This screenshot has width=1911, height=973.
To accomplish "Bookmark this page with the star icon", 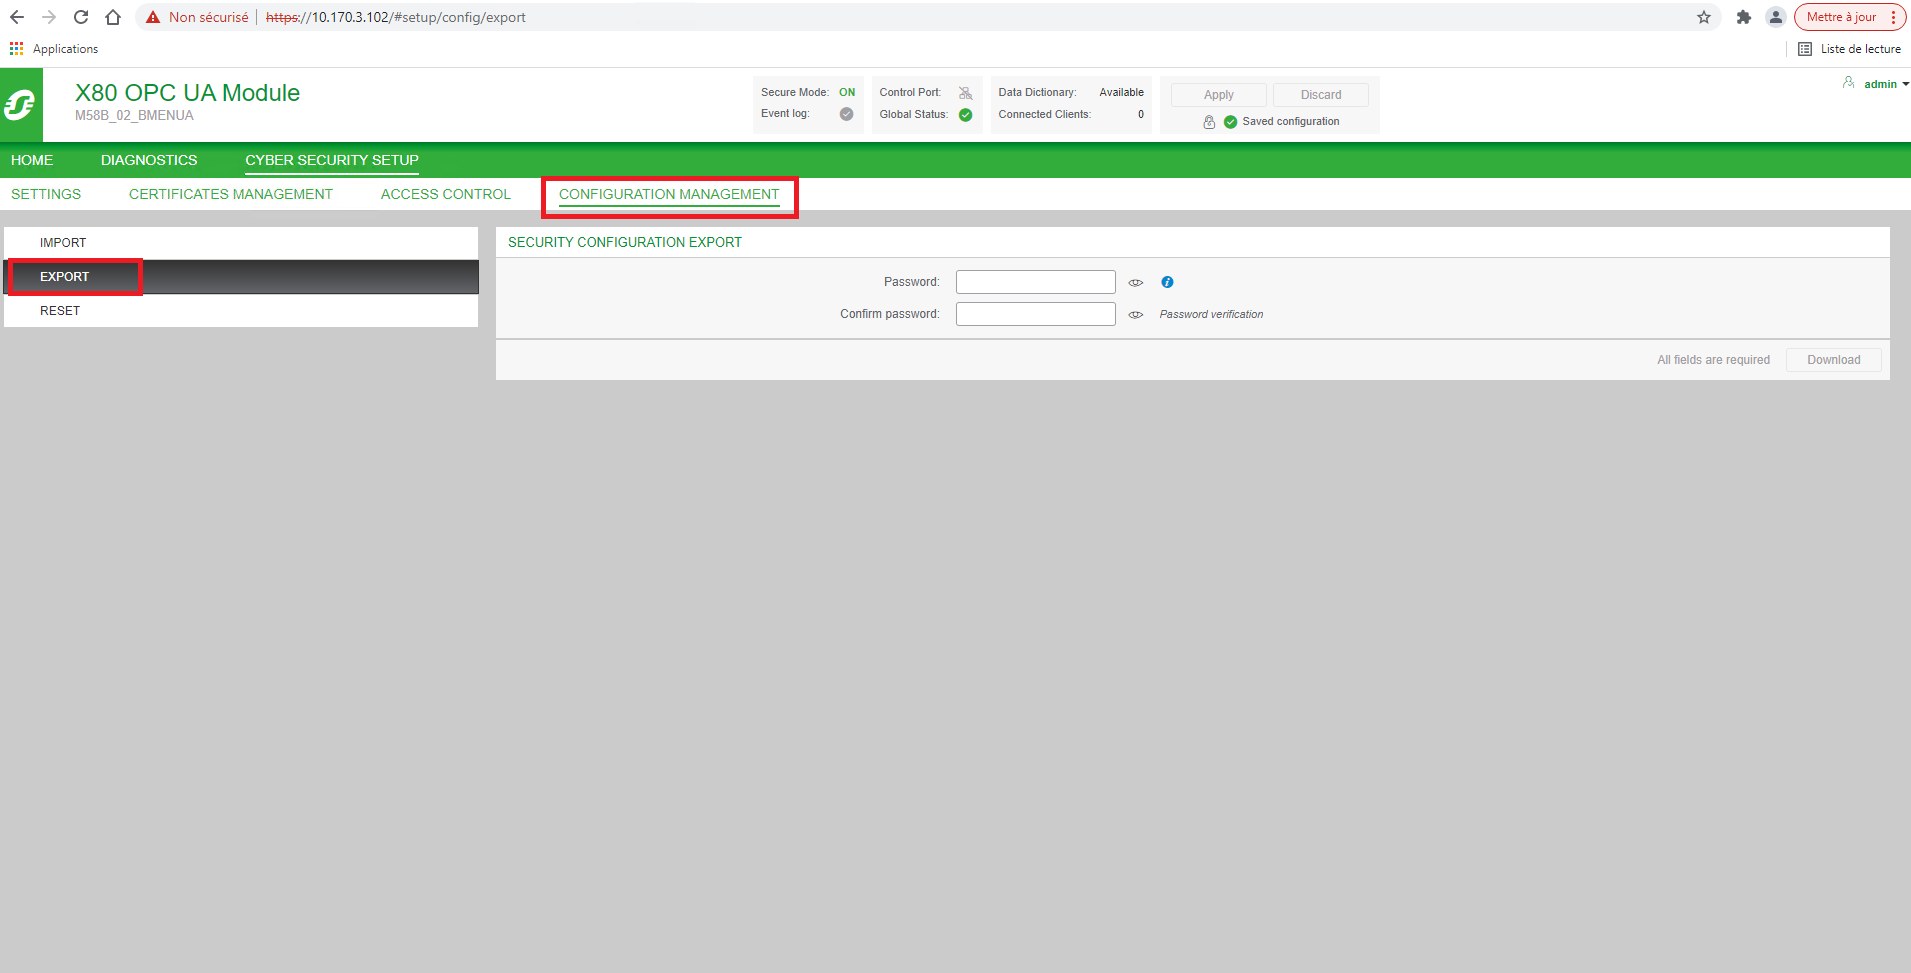I will (1704, 17).
